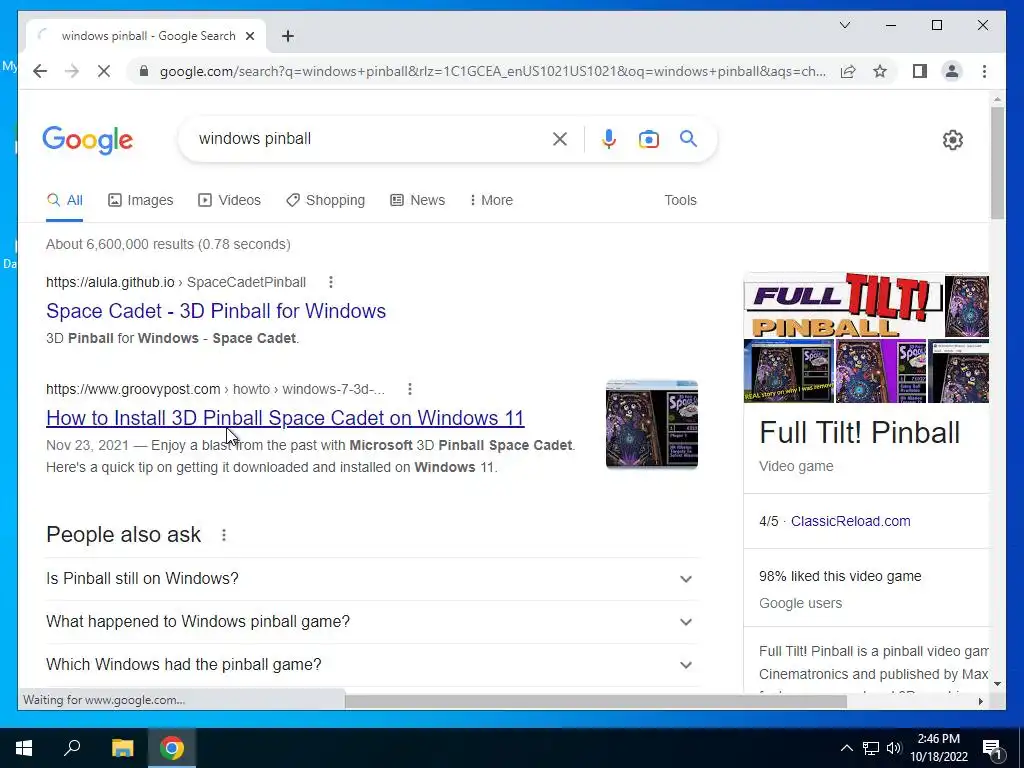Go back with the browser back arrow
1024x768 pixels.
click(40, 71)
